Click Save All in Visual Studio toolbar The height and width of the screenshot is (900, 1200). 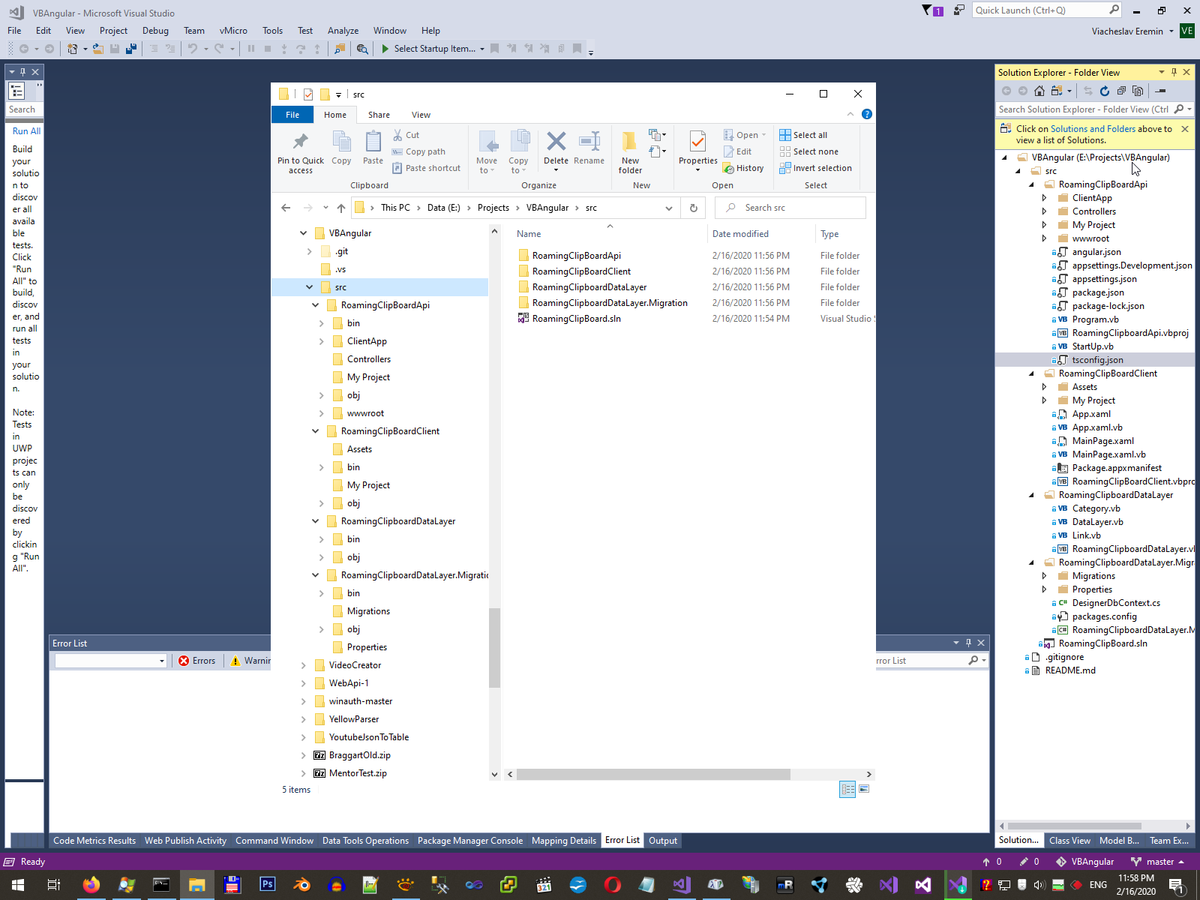[131, 49]
